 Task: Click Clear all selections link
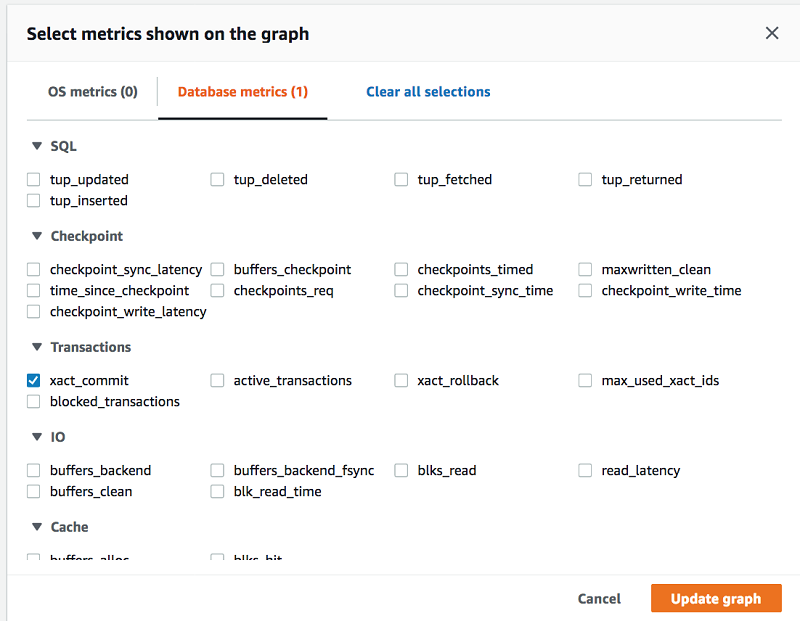click(x=428, y=92)
